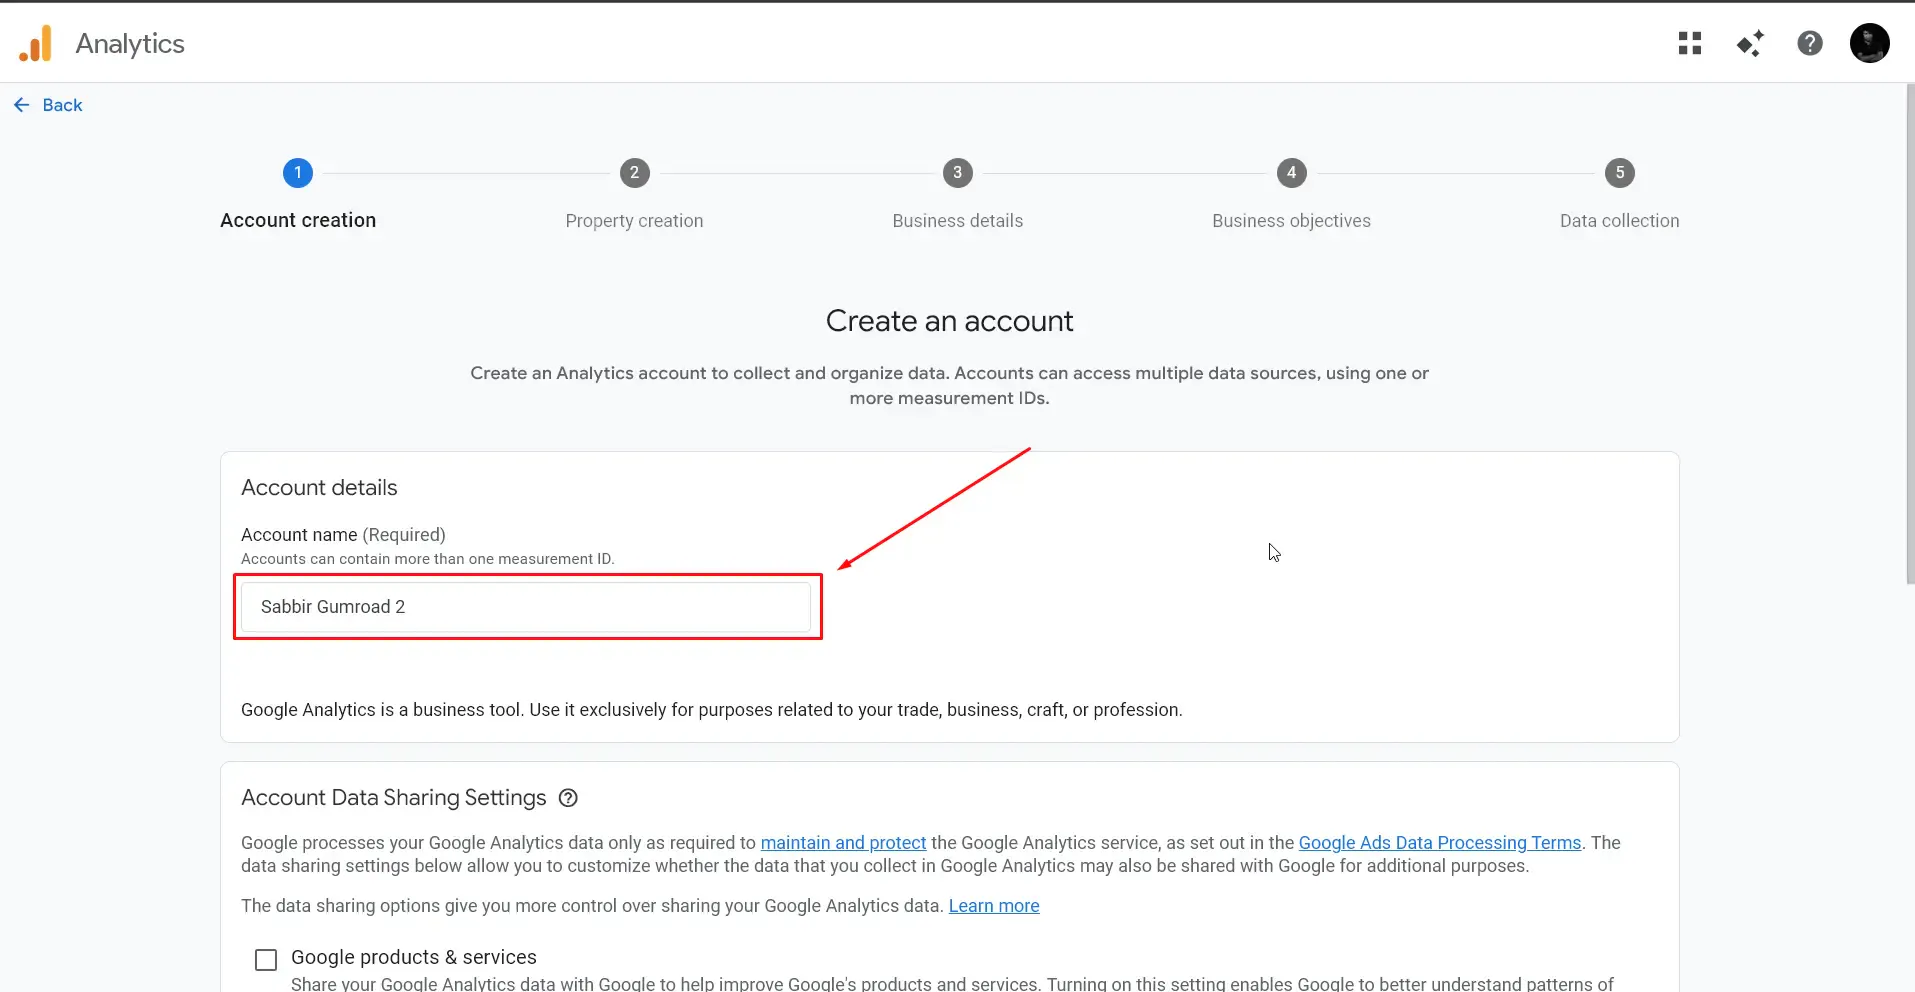Go to step 5 Data collection
The image size is (1915, 992).
(x=1620, y=173)
